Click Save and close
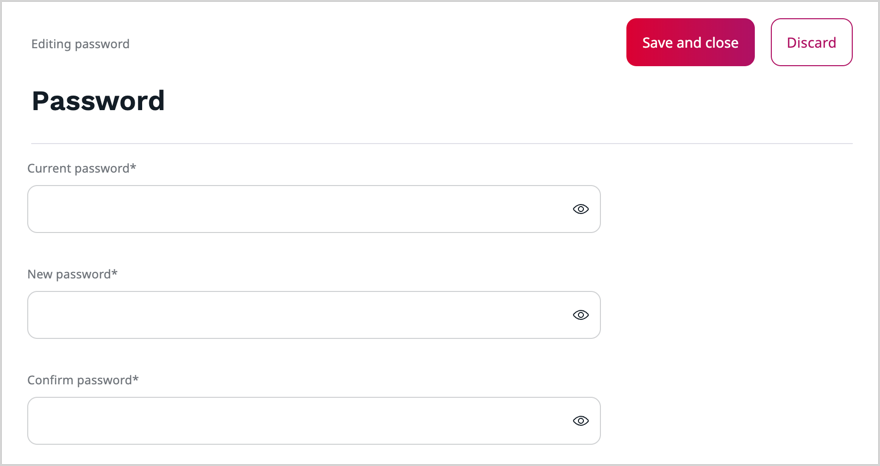The height and width of the screenshot is (466, 880). click(690, 43)
